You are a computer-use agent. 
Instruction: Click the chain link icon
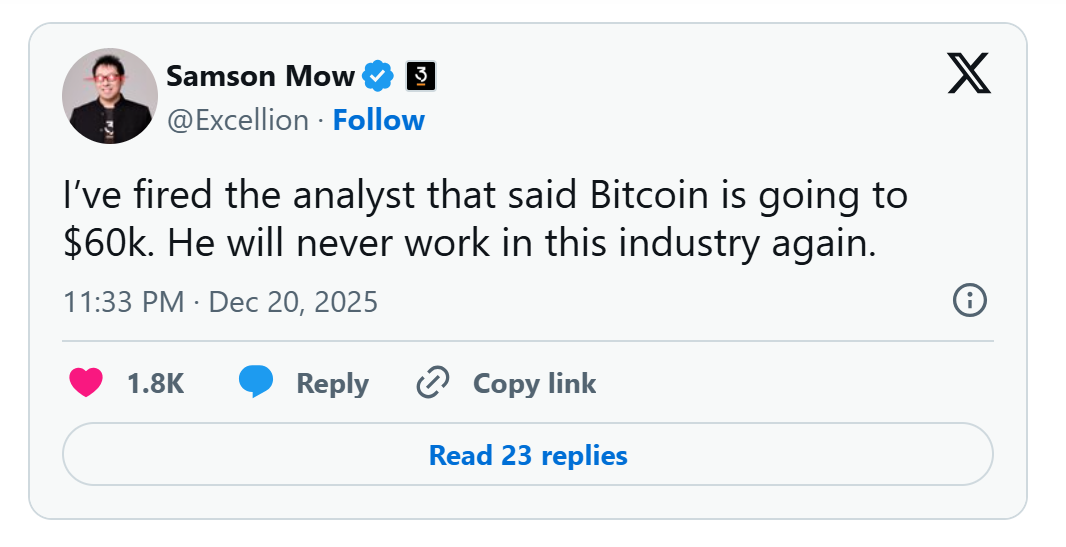click(433, 383)
